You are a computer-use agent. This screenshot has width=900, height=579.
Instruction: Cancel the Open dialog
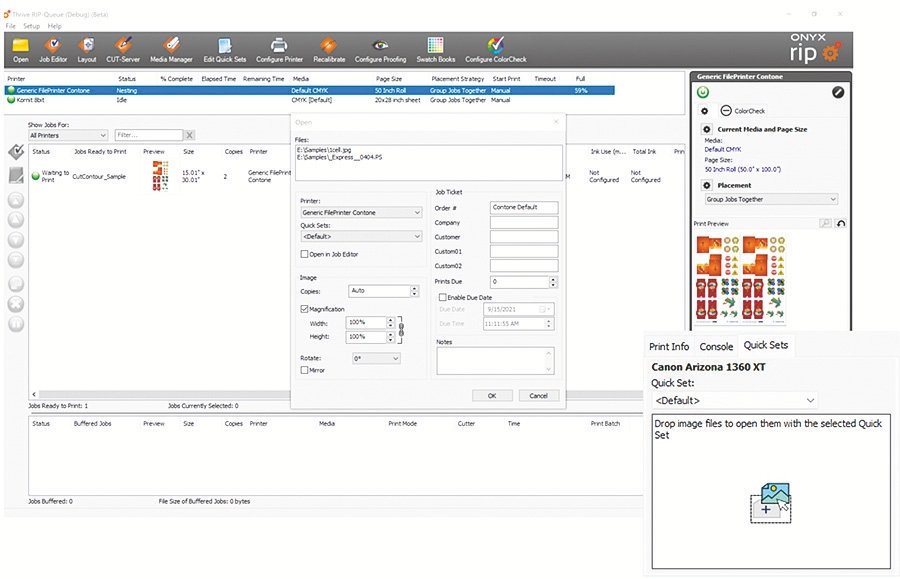point(538,395)
